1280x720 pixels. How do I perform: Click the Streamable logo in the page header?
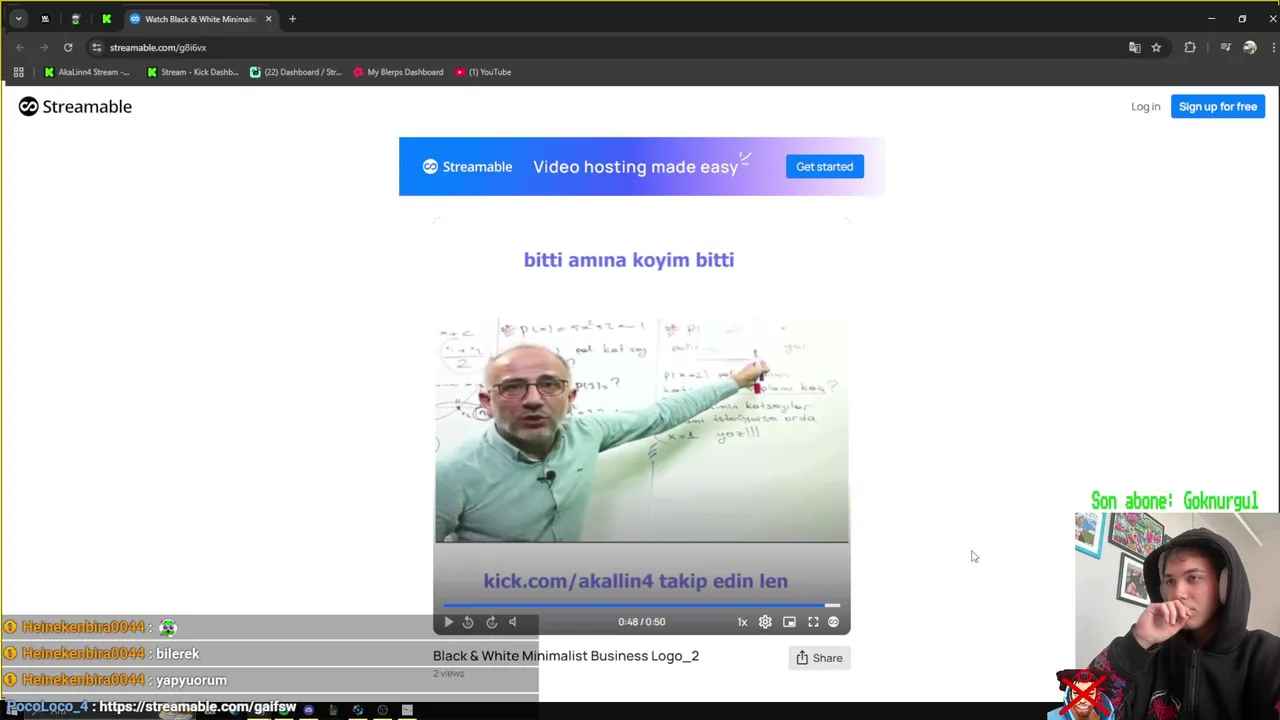[75, 106]
